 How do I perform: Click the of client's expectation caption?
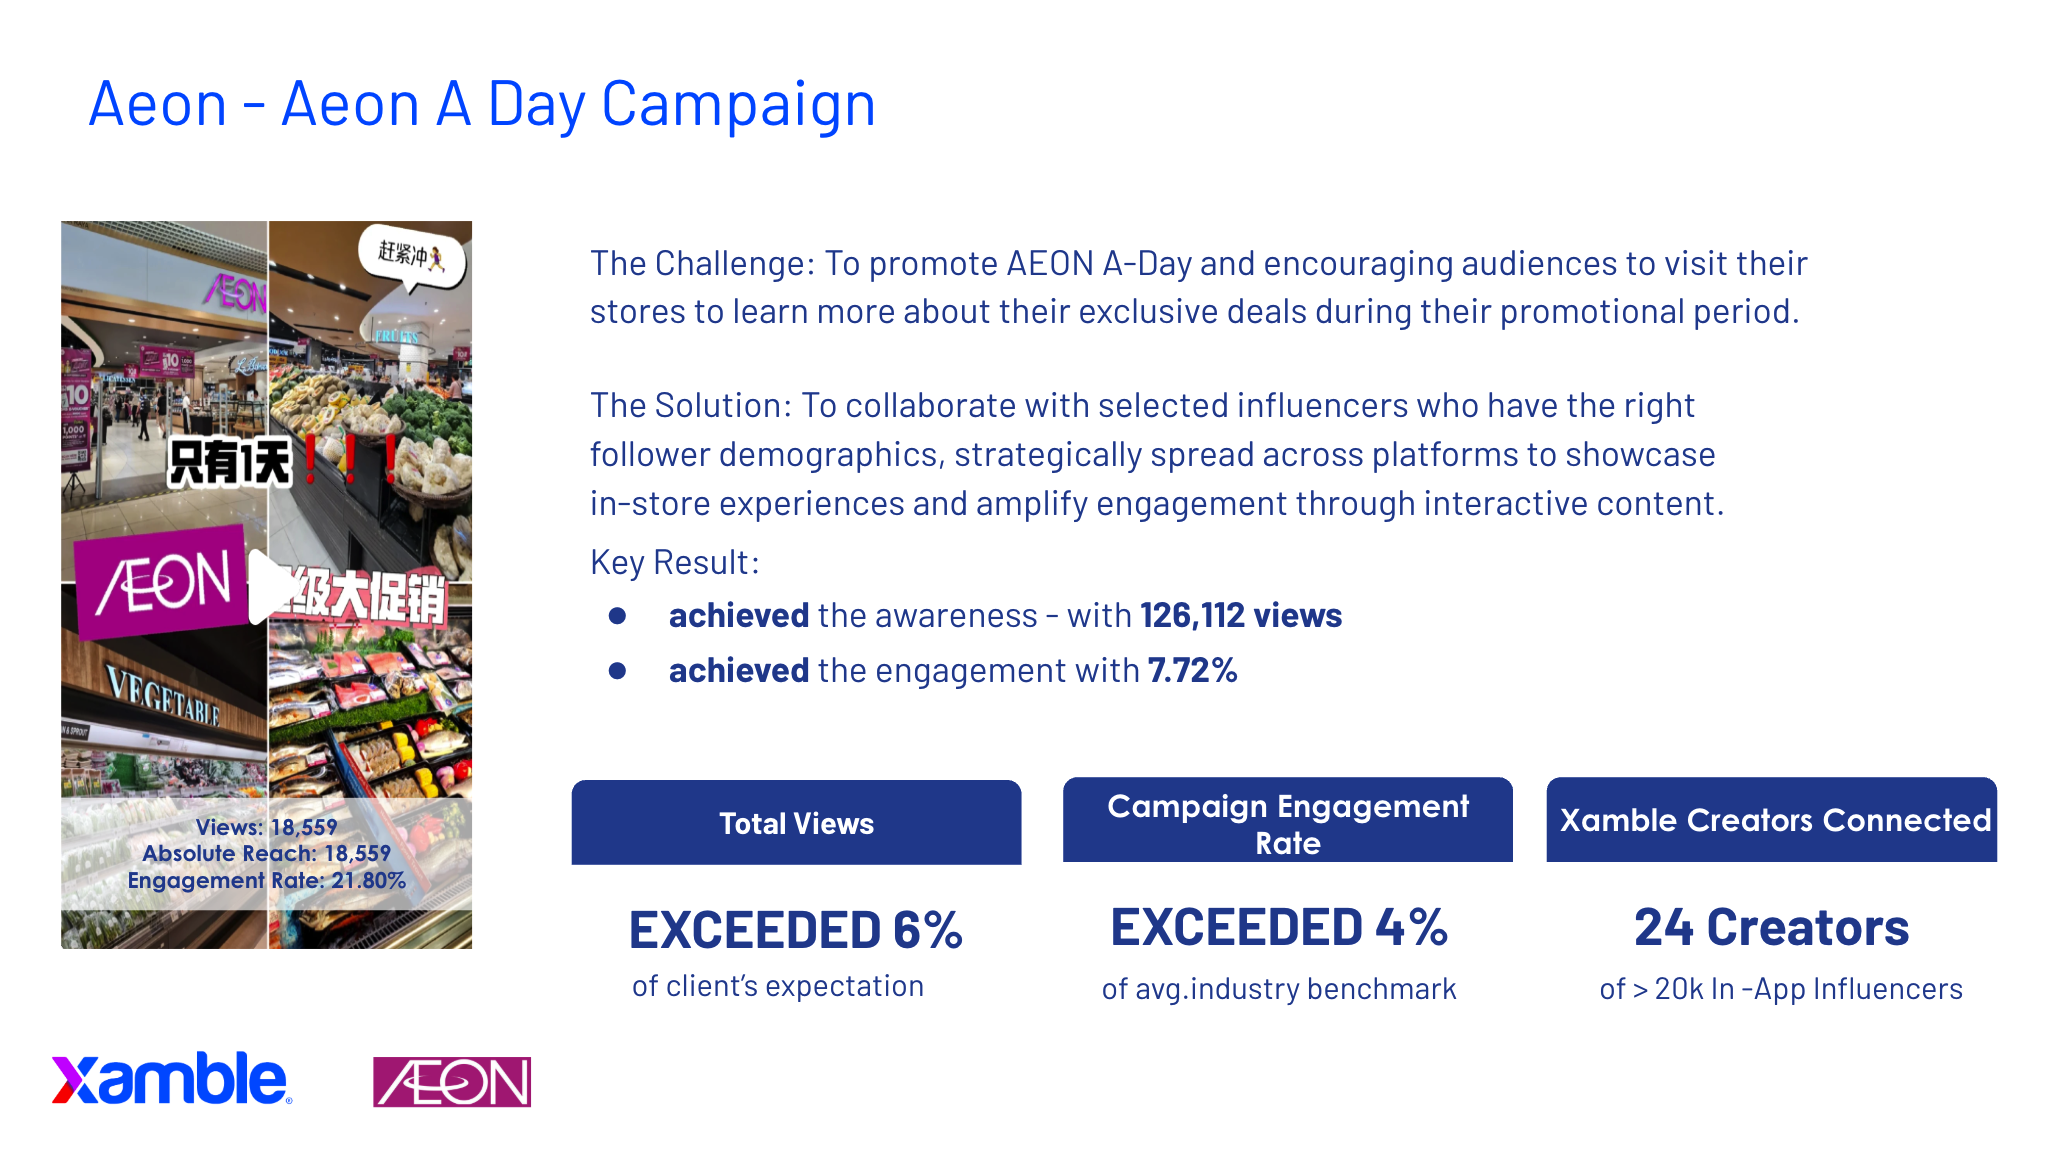tap(778, 986)
